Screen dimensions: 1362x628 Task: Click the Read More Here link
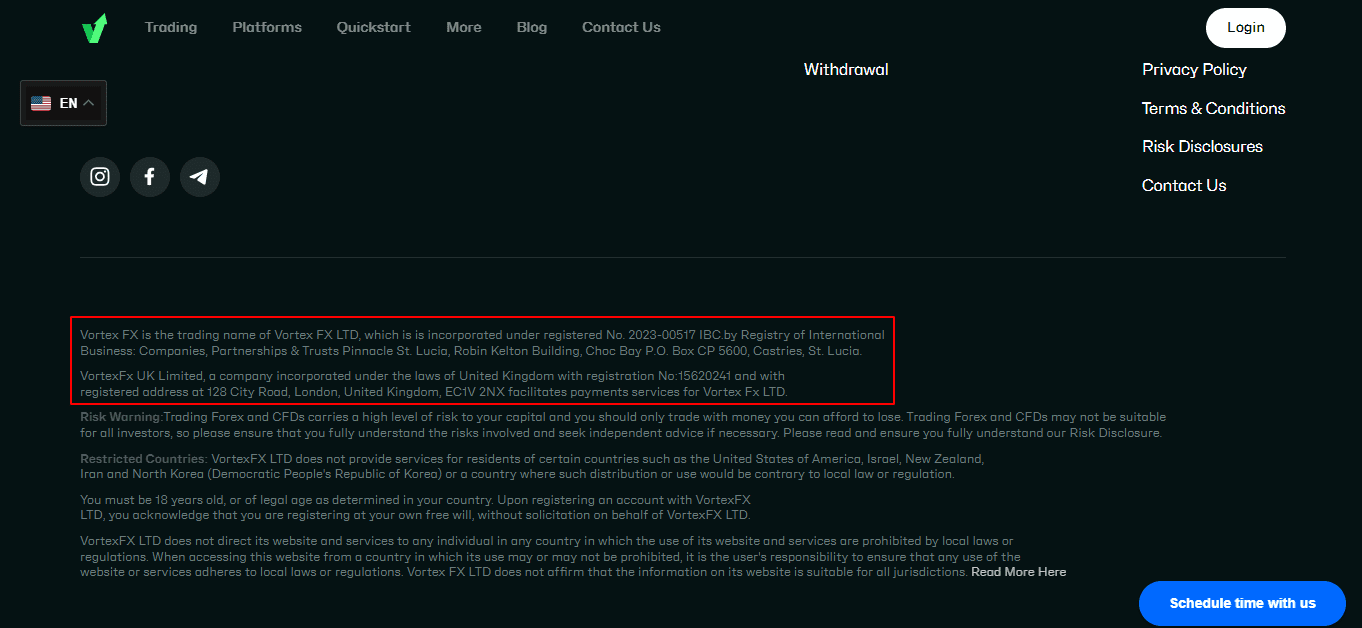(1018, 571)
